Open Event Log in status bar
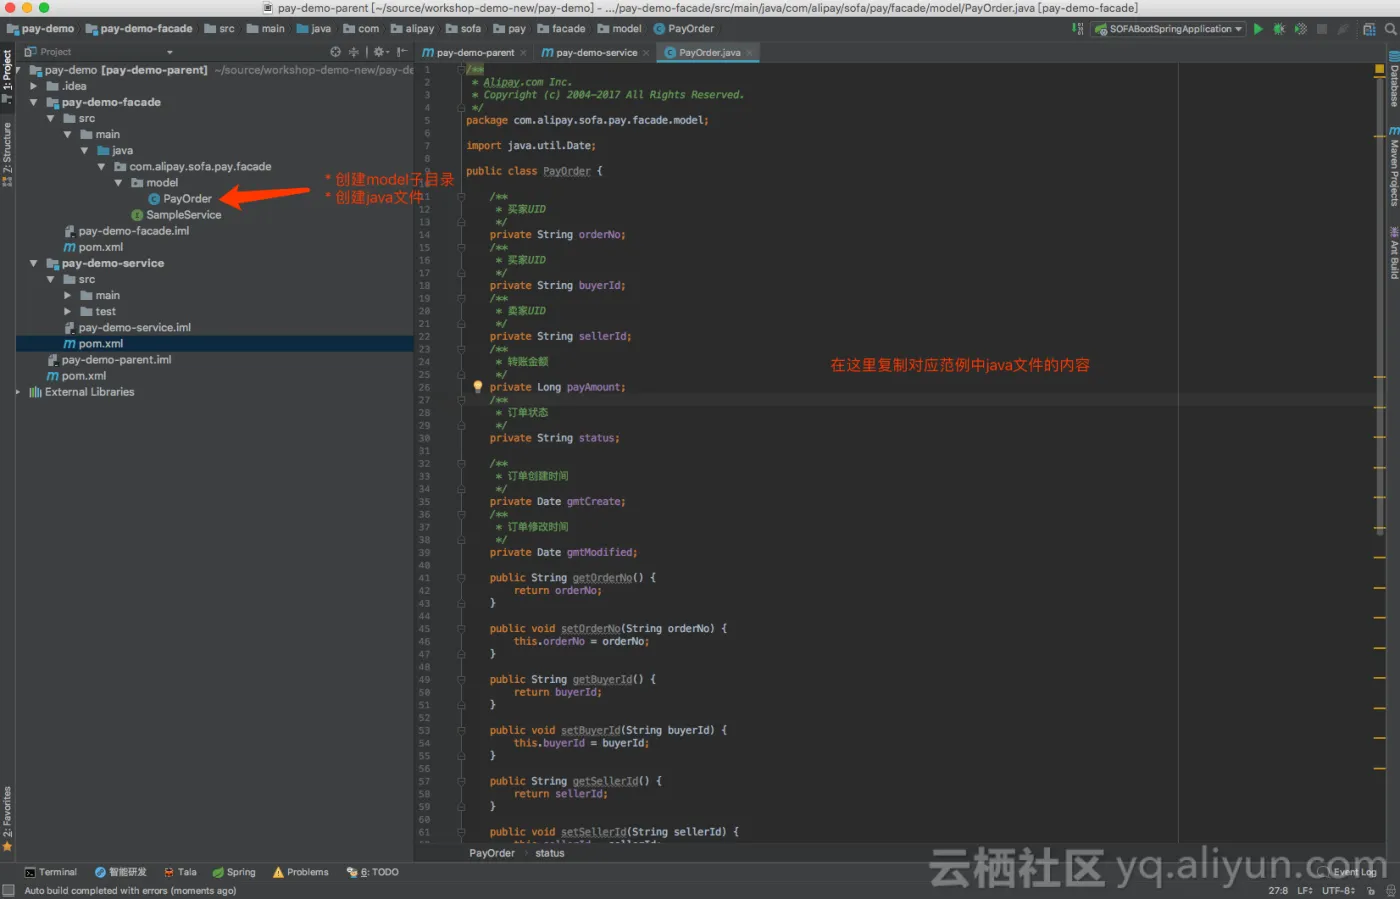The image size is (1400, 899). [1349, 872]
